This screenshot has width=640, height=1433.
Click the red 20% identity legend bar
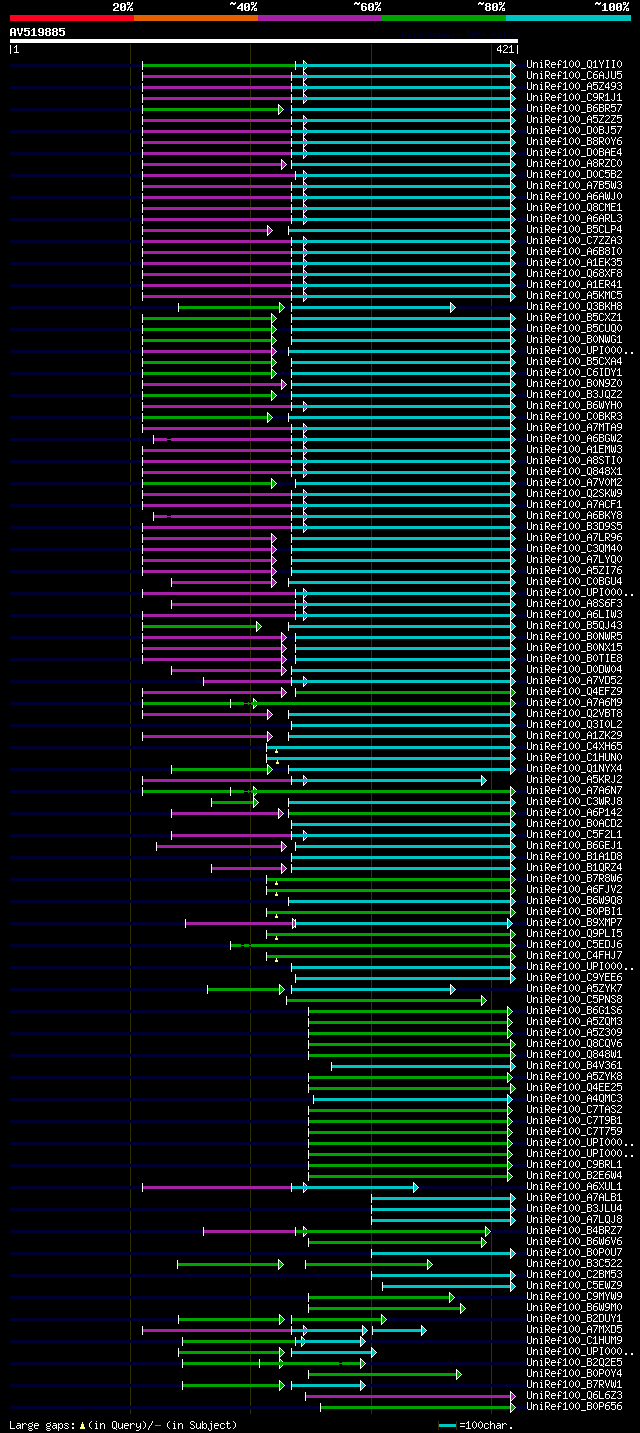click(72, 18)
